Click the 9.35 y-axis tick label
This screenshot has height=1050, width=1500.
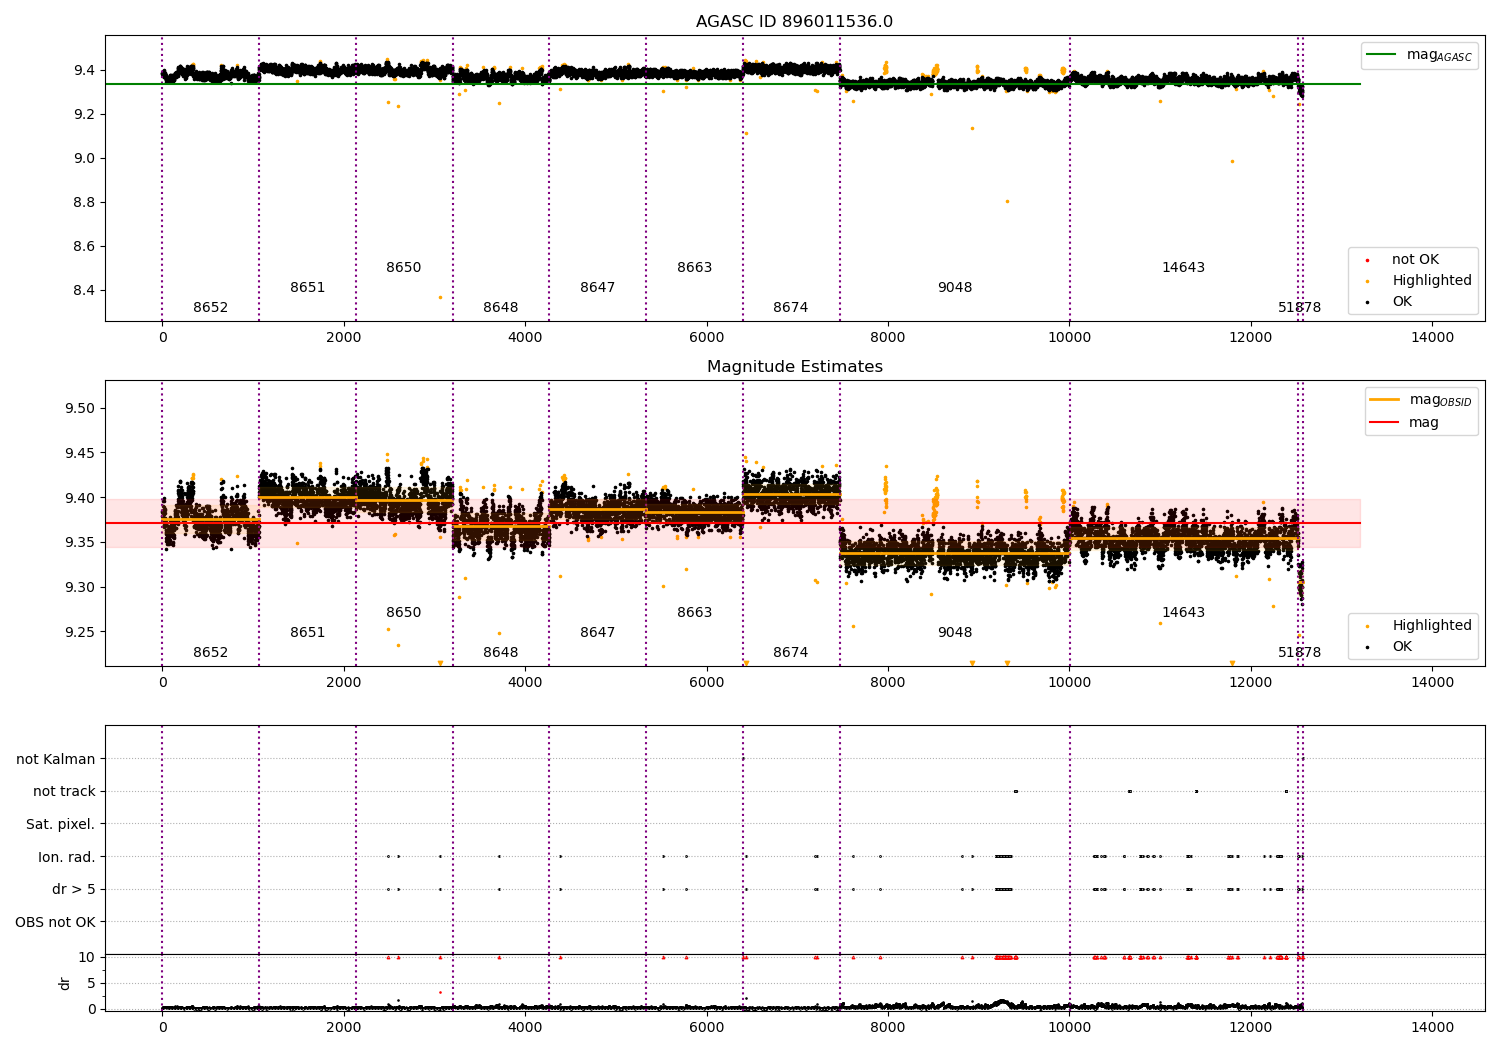[81, 543]
